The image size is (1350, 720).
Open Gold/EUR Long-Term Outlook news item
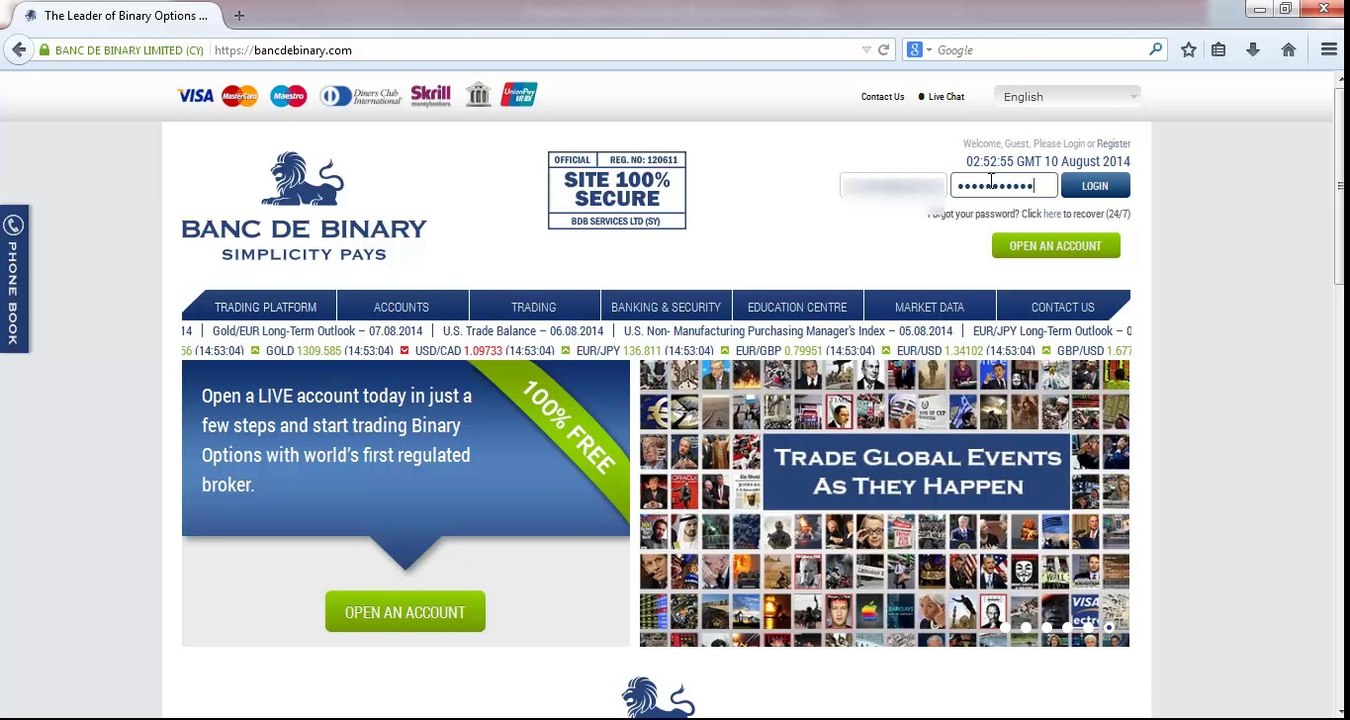coord(318,331)
